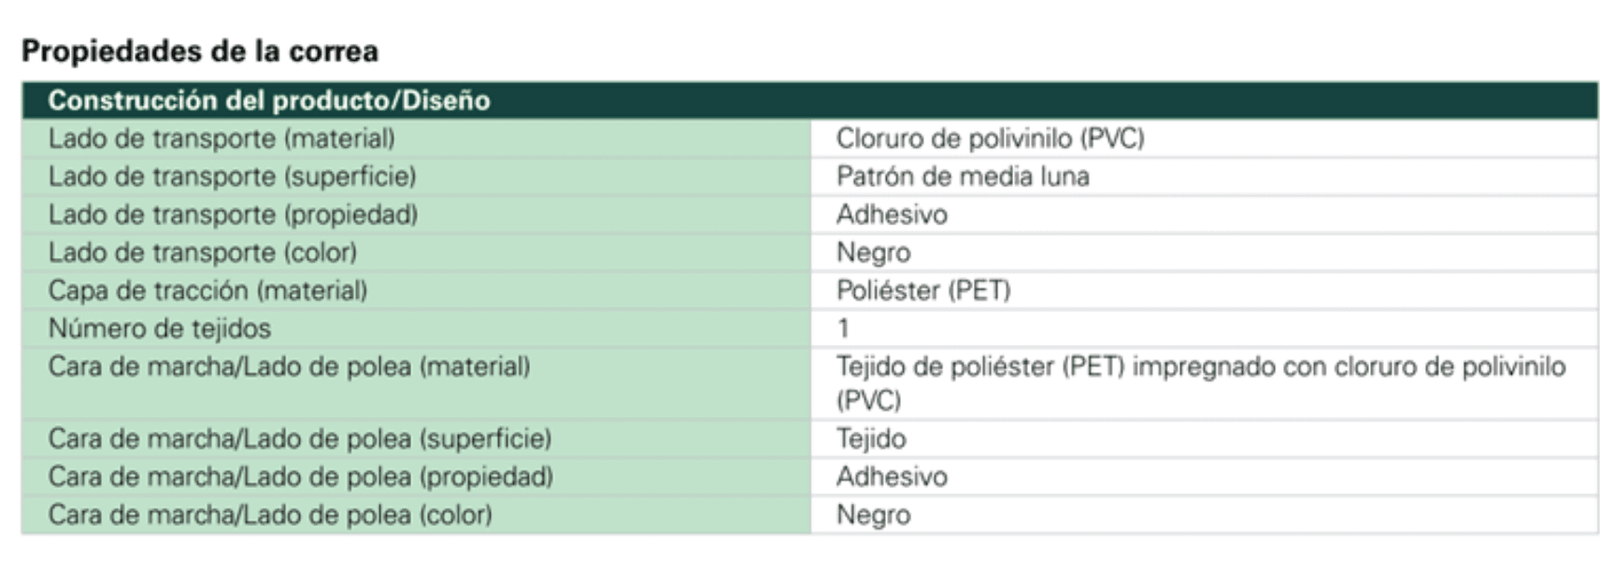Click "Cara de marcha/Lado de polea (superficie)" label
1600x572 pixels.
point(299,438)
